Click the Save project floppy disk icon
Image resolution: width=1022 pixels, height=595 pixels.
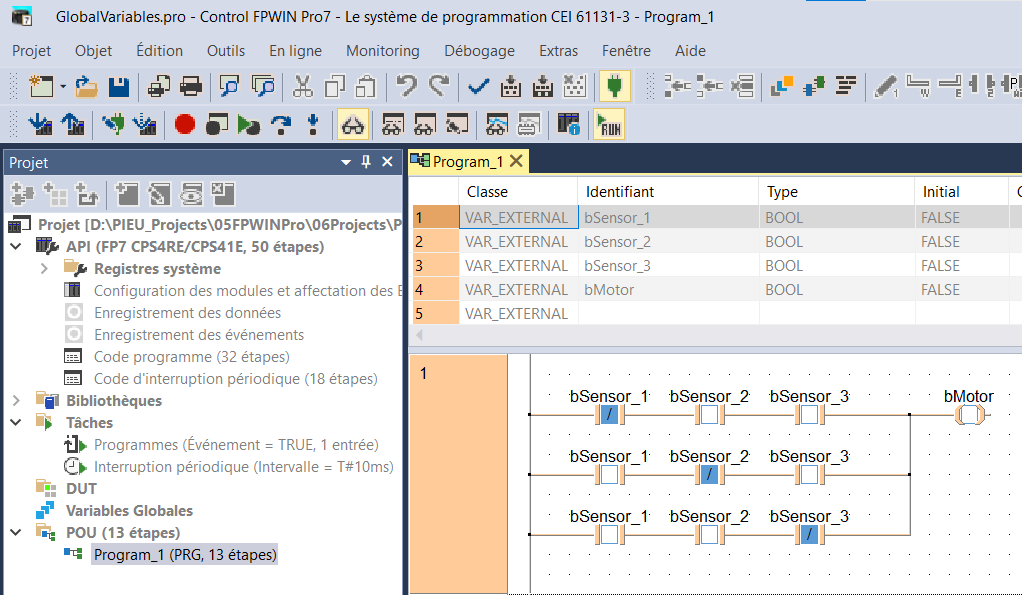[x=118, y=87]
